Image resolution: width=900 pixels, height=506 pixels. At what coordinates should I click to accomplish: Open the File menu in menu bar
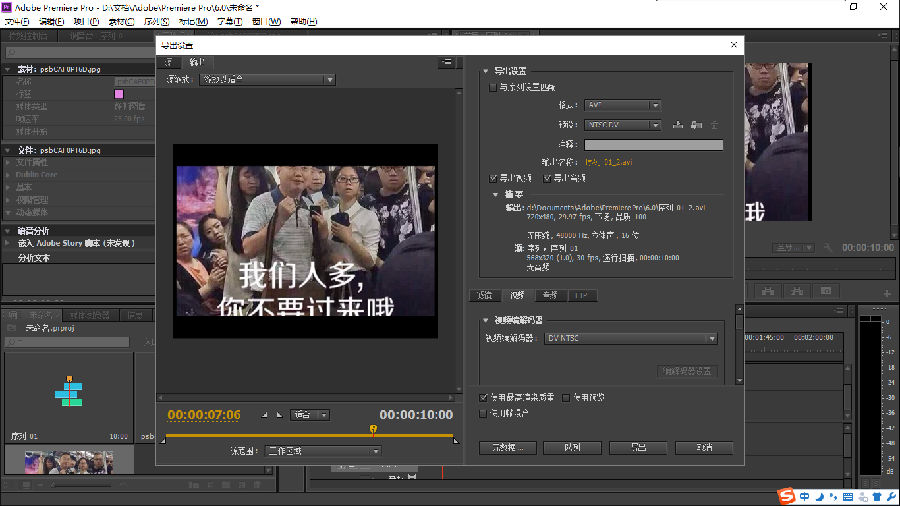pyautogui.click(x=18, y=20)
